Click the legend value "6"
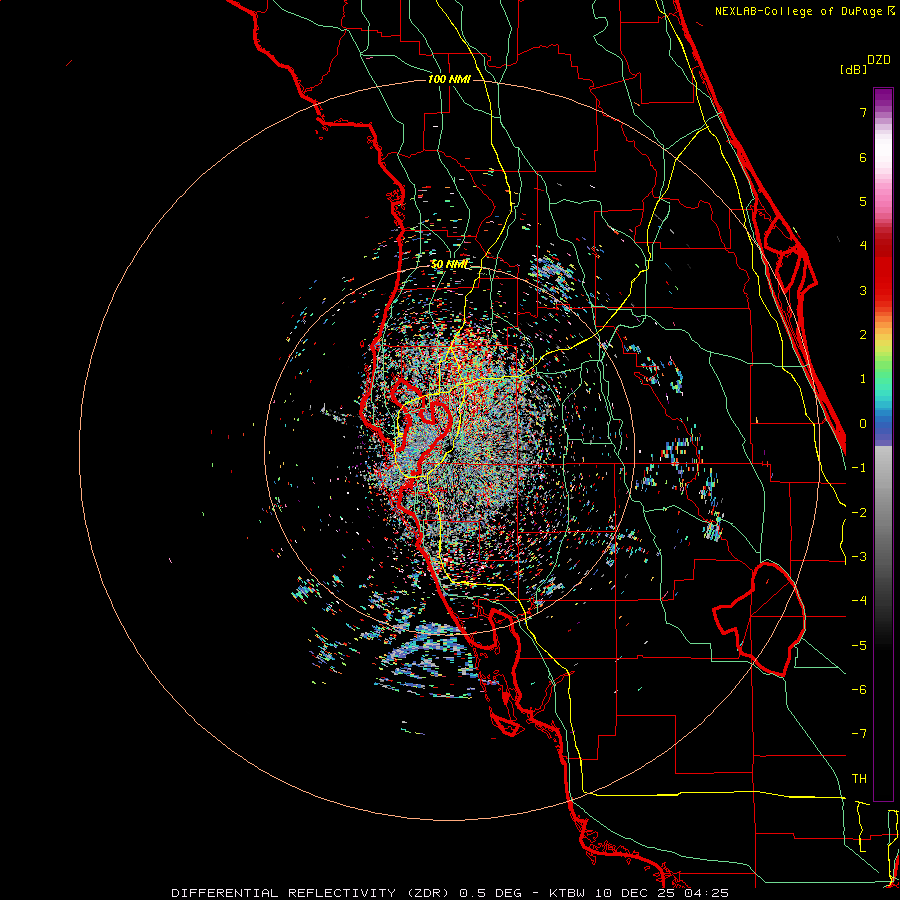Viewport: 900px width, 900px height. pos(863,157)
